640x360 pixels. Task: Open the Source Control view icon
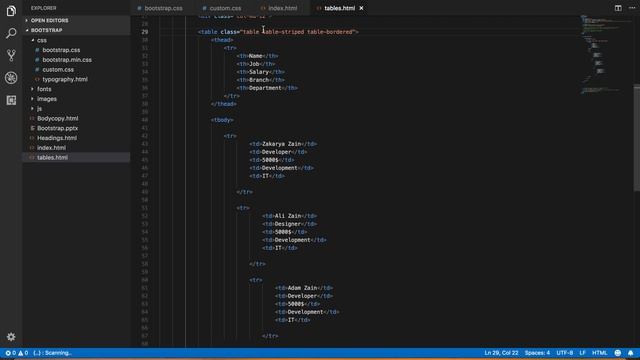(11, 55)
